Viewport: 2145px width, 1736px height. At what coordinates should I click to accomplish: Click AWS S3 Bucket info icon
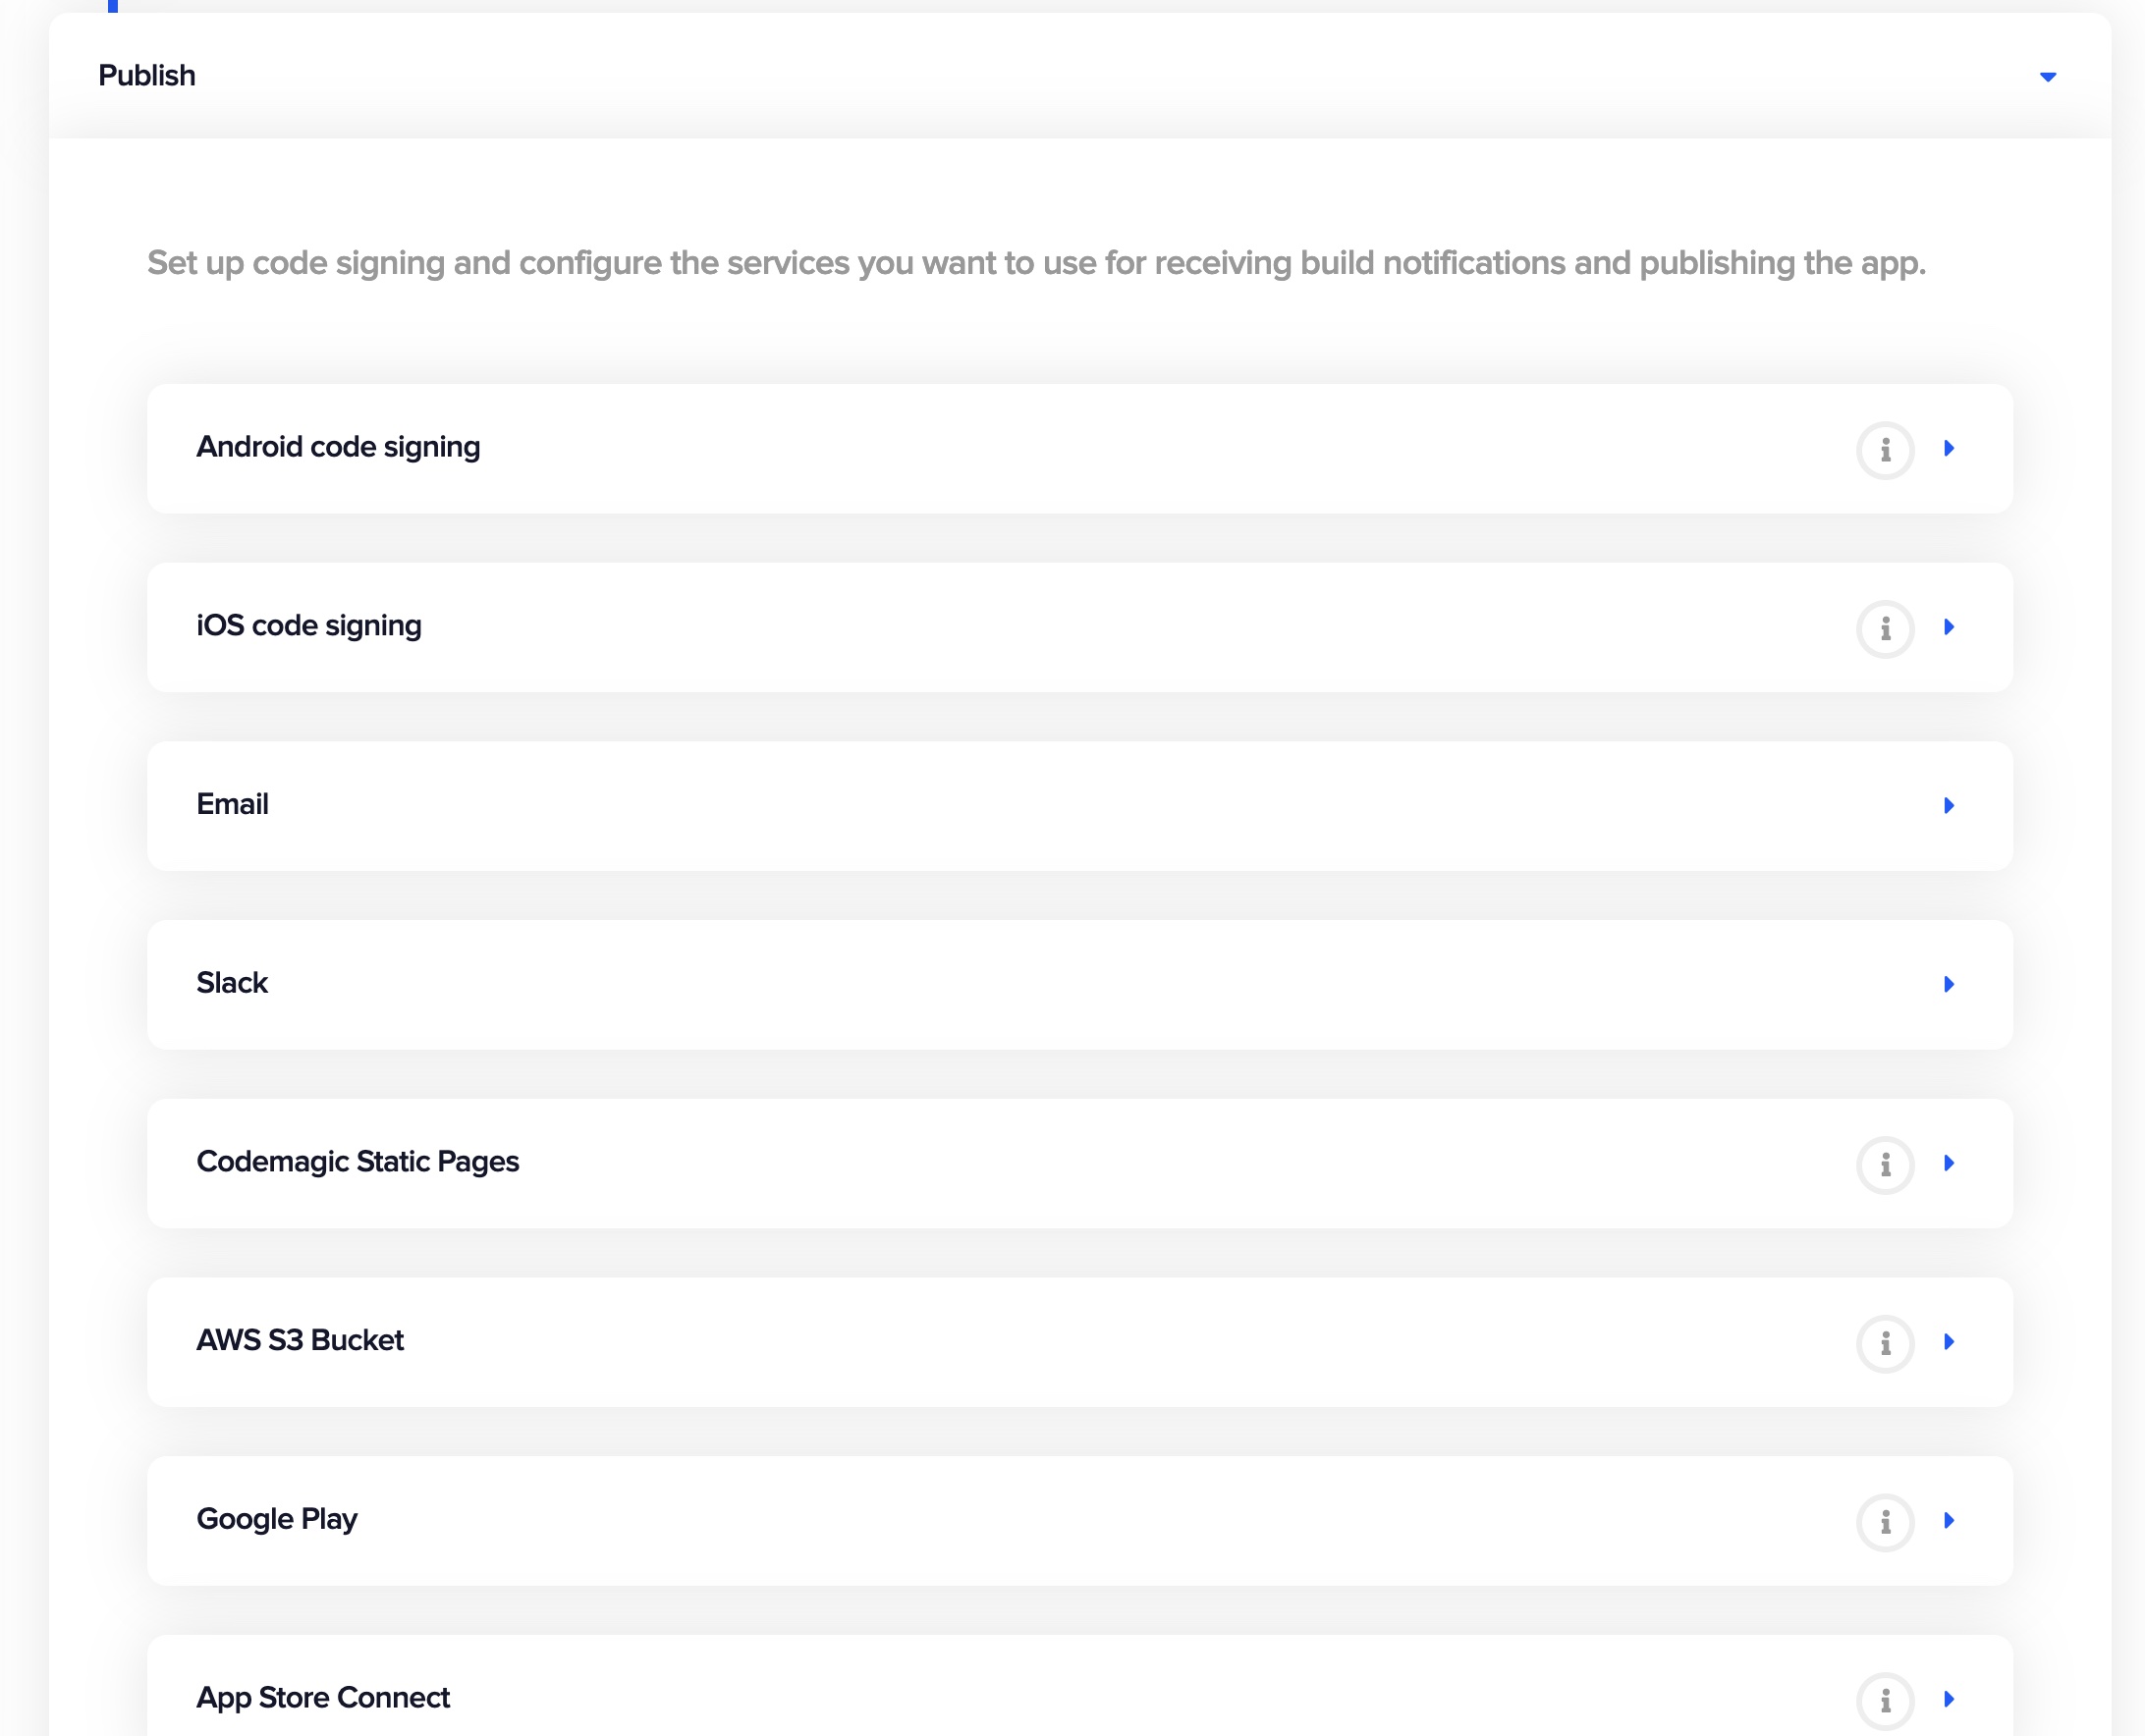(x=1885, y=1343)
